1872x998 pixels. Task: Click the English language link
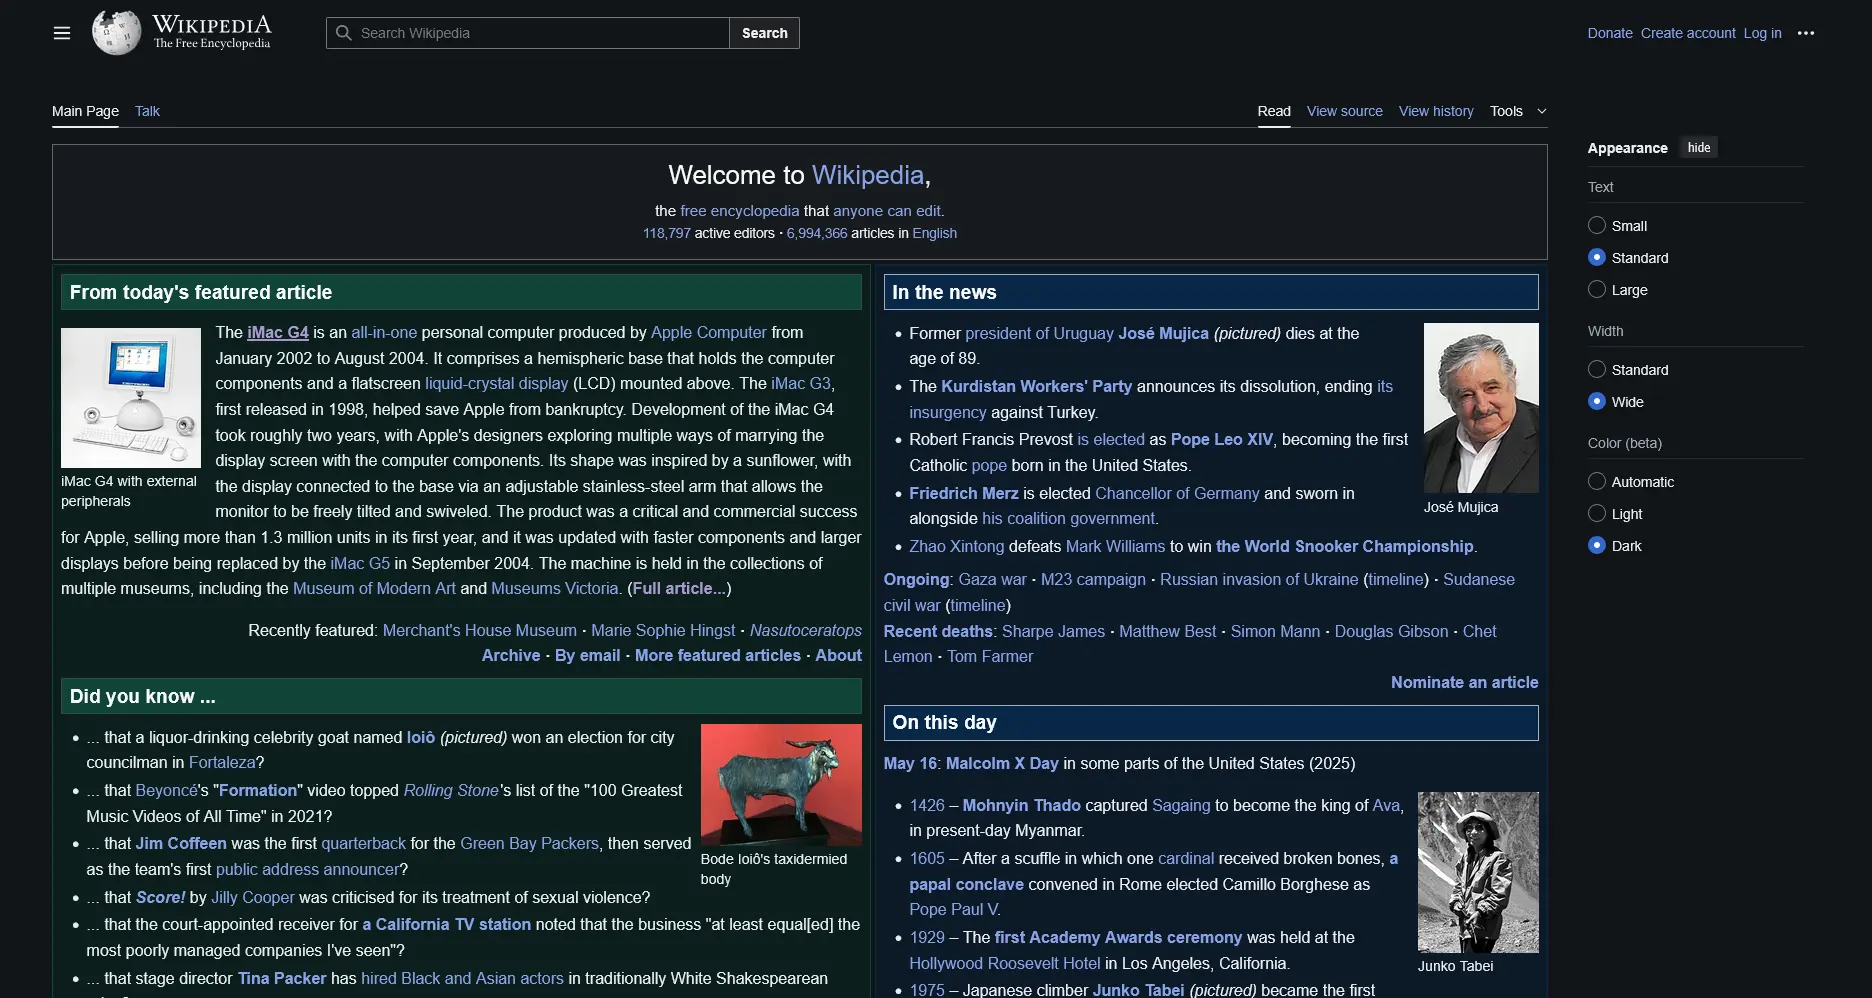point(934,233)
